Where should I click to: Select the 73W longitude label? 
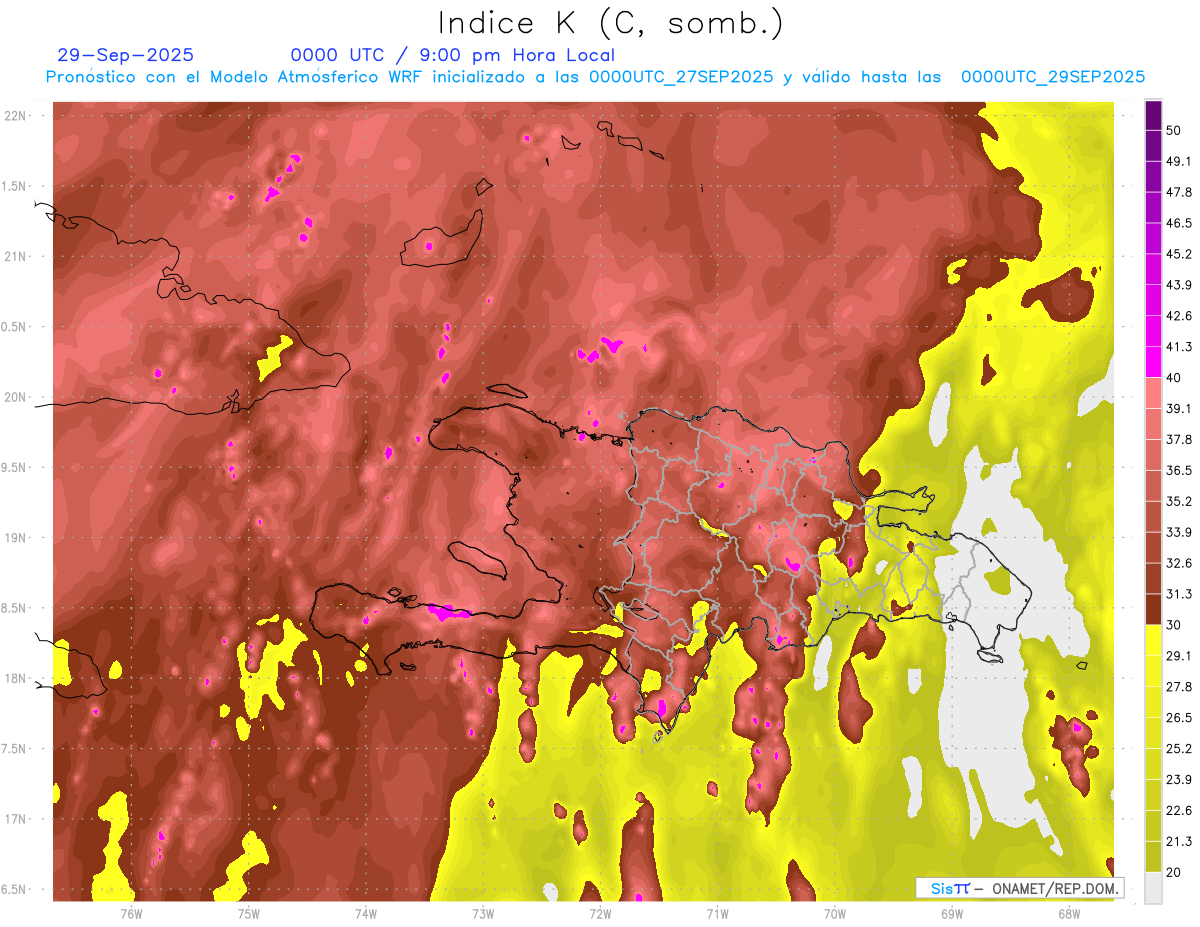pyautogui.click(x=483, y=913)
